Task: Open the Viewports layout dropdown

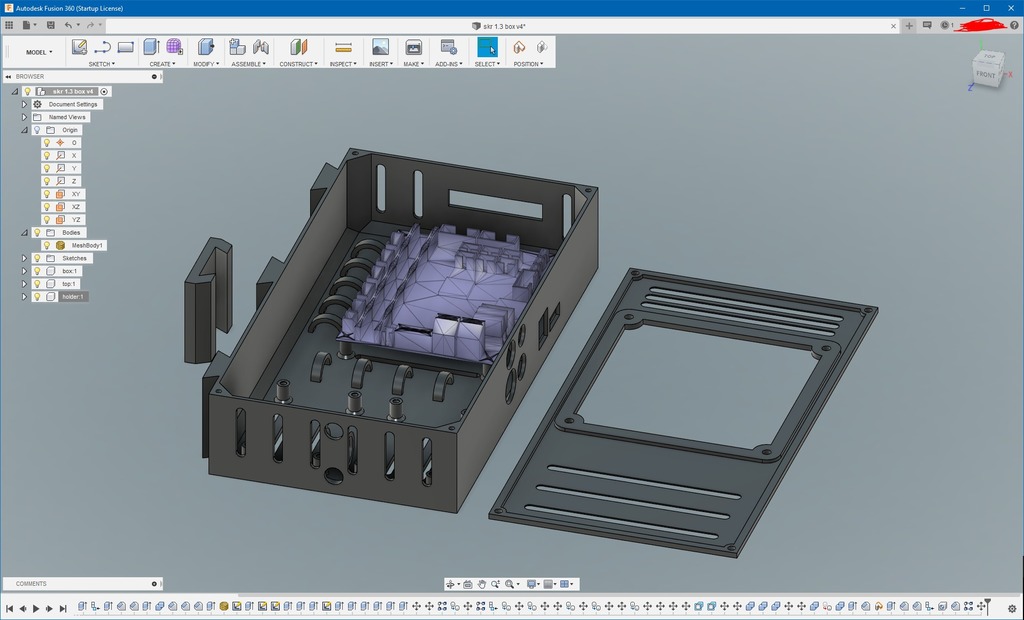Action: 566,584
